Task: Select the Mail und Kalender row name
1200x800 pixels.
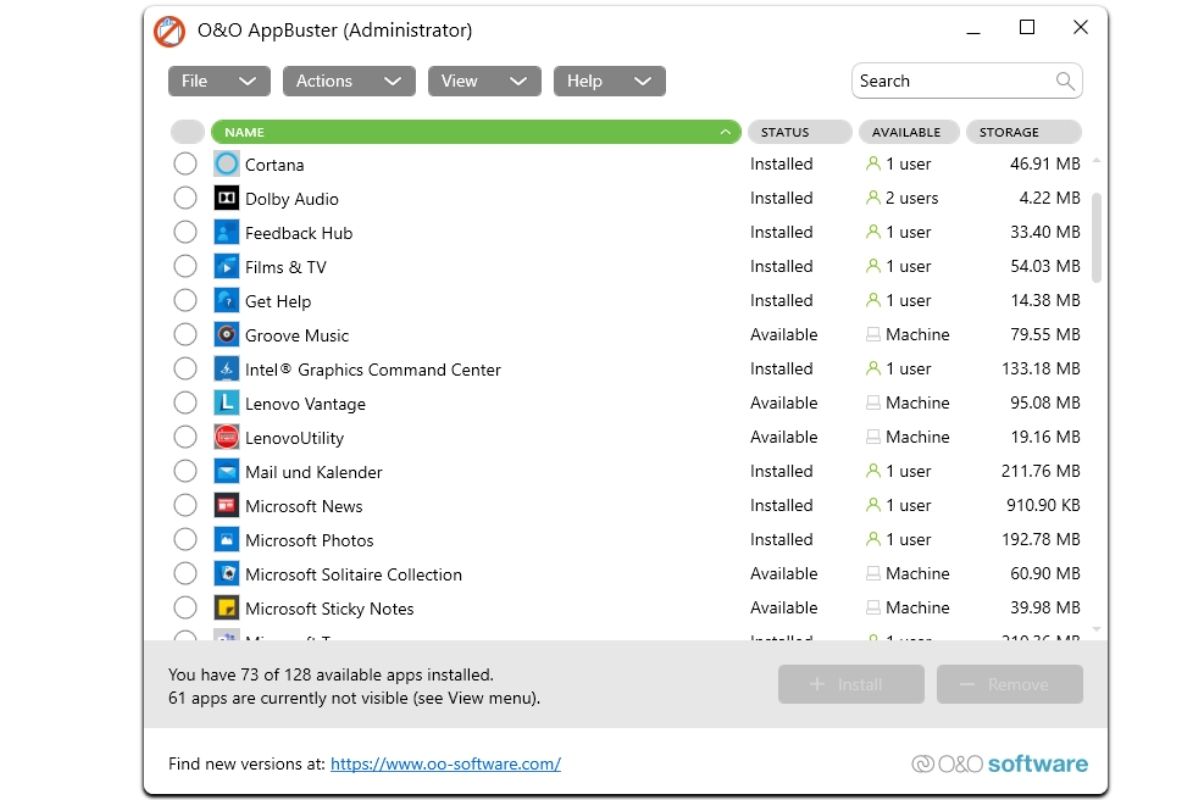Action: coord(313,472)
